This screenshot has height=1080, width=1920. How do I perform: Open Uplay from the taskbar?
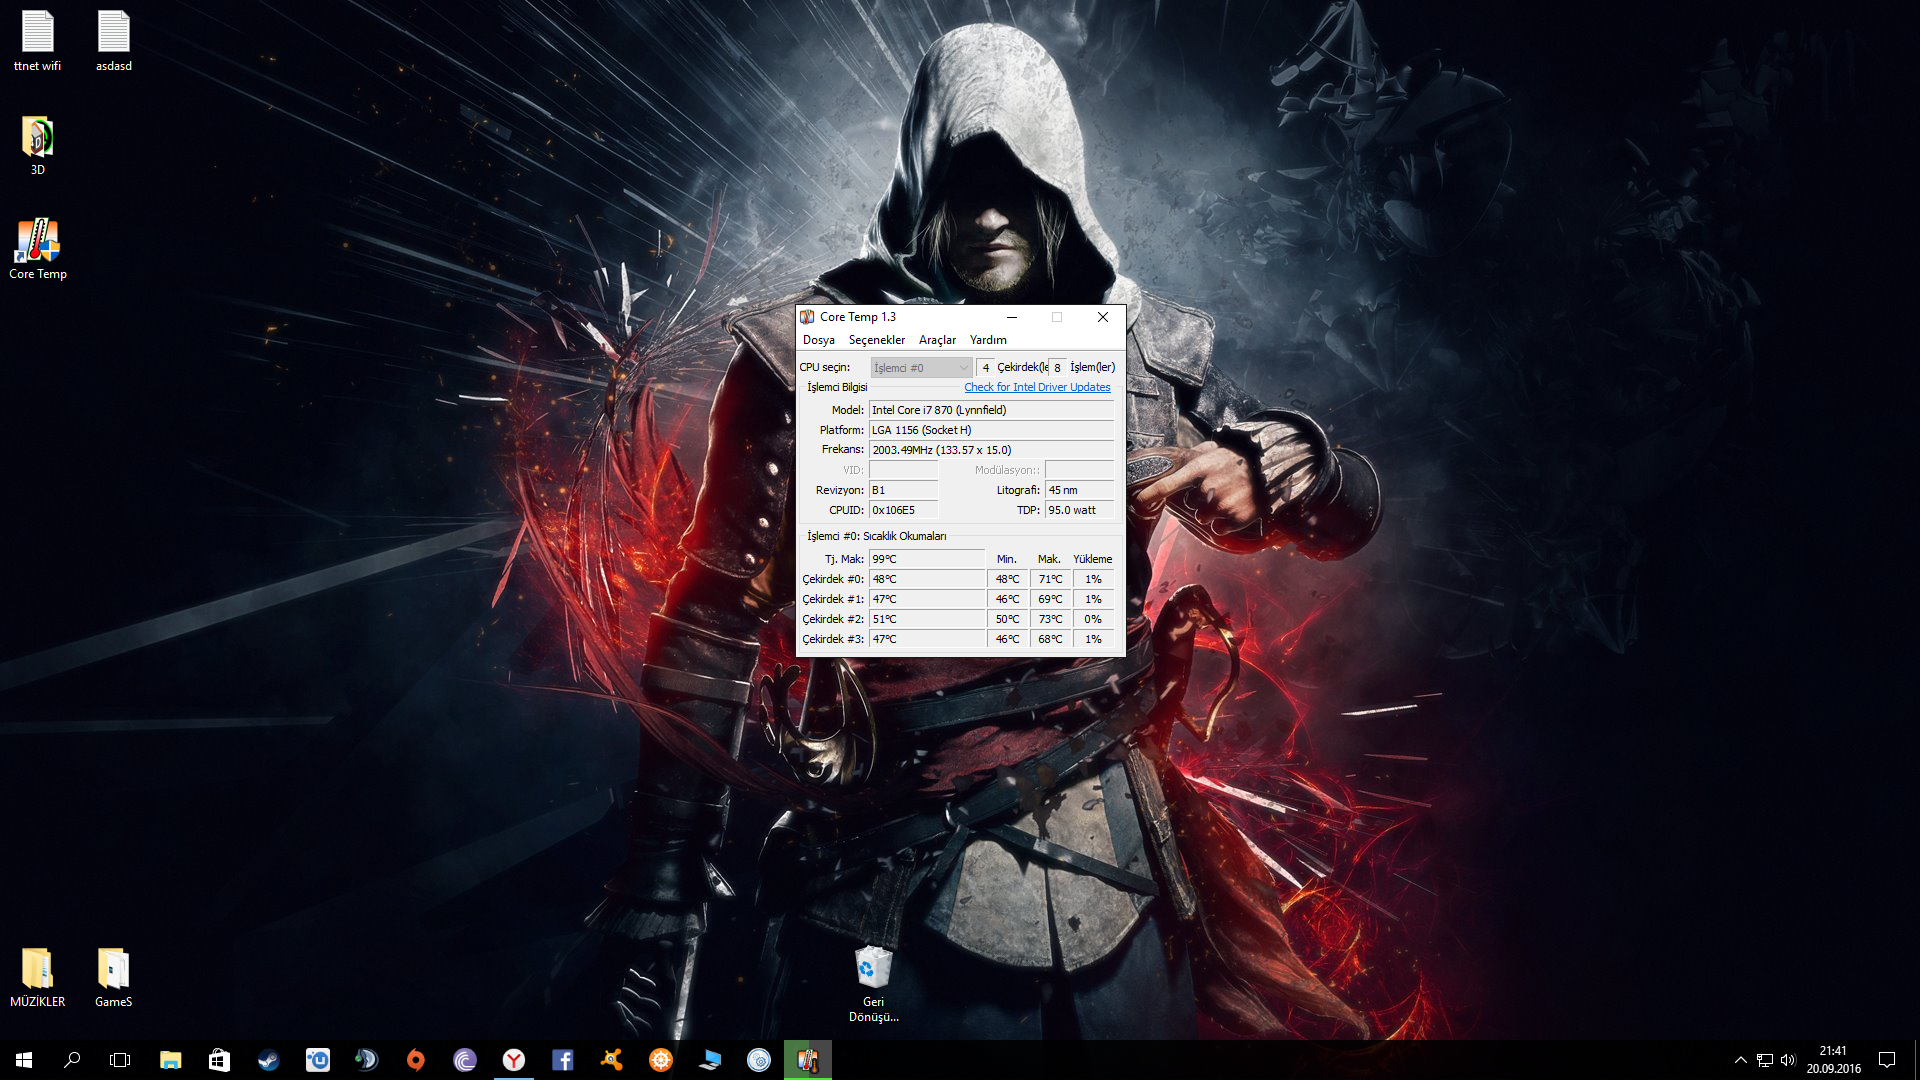click(318, 1060)
